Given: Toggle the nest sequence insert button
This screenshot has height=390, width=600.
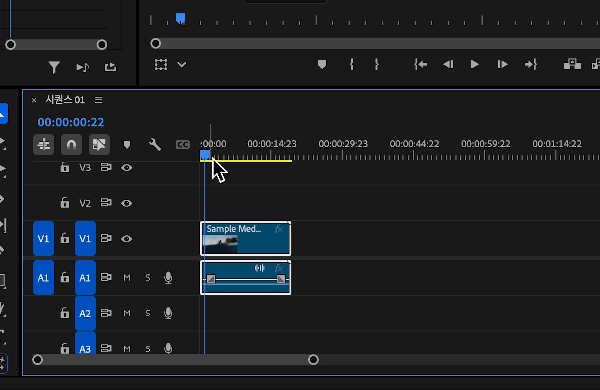Looking at the screenshot, I should 44,145.
